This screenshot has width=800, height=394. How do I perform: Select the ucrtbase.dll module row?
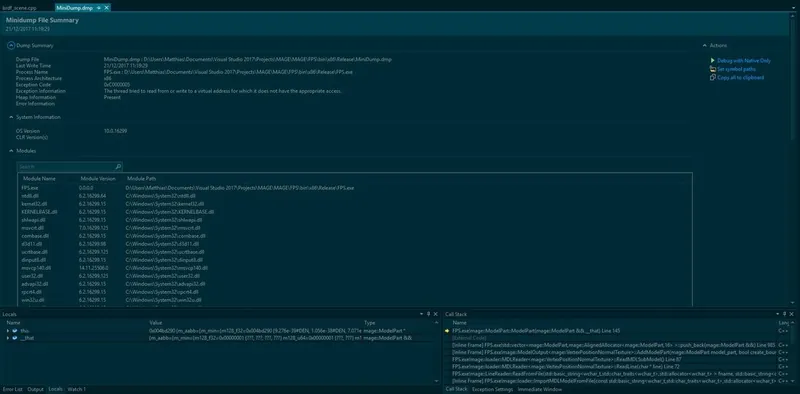355,252
